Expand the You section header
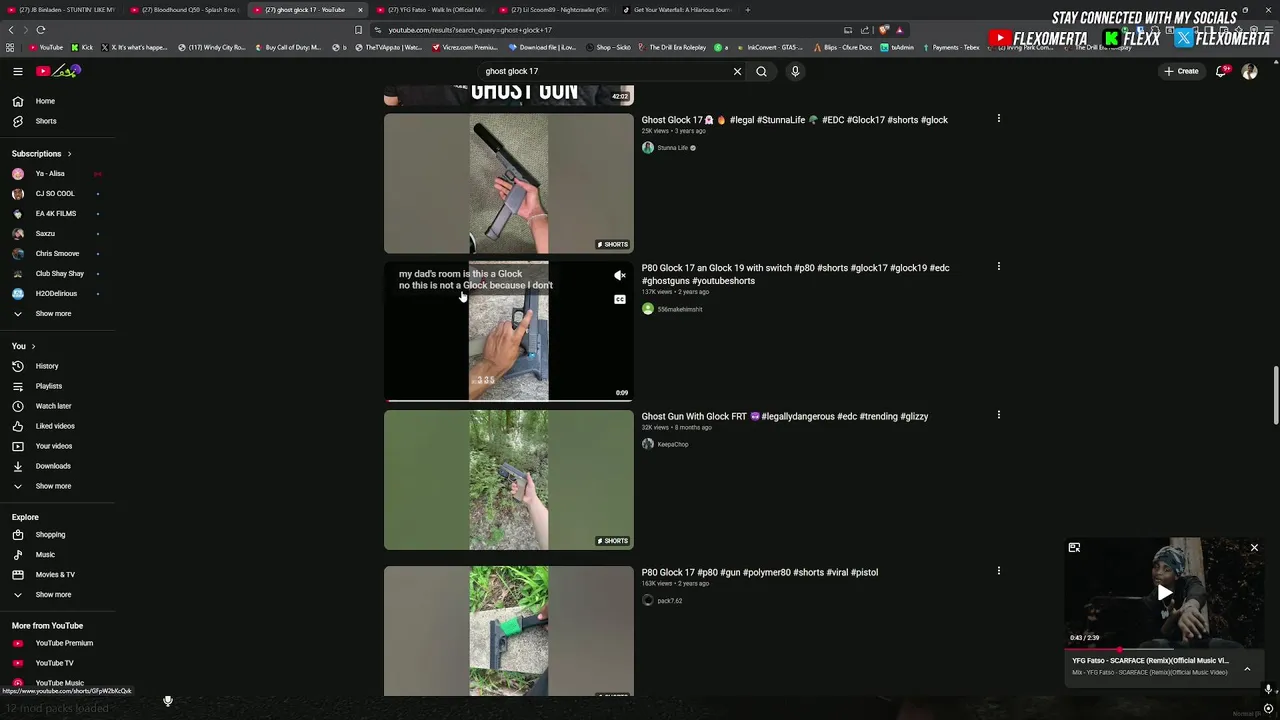The width and height of the screenshot is (1280, 720). pos(24,346)
